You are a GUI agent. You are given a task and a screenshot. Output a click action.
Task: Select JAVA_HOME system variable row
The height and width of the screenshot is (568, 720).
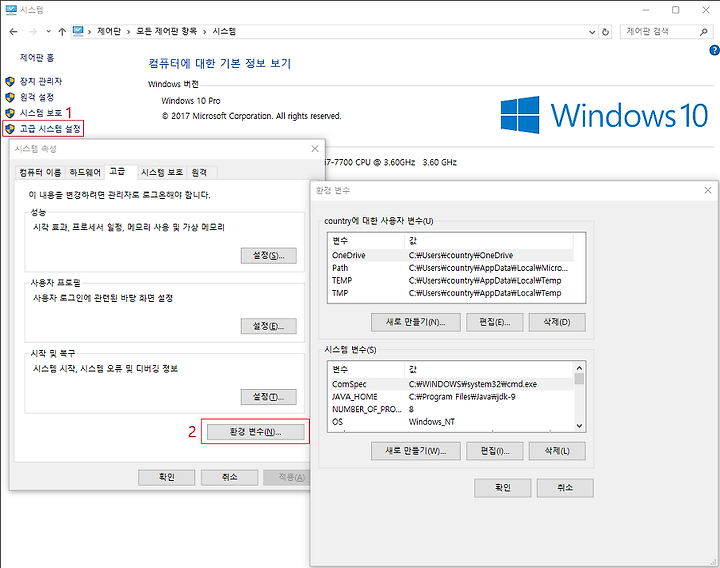coord(452,396)
